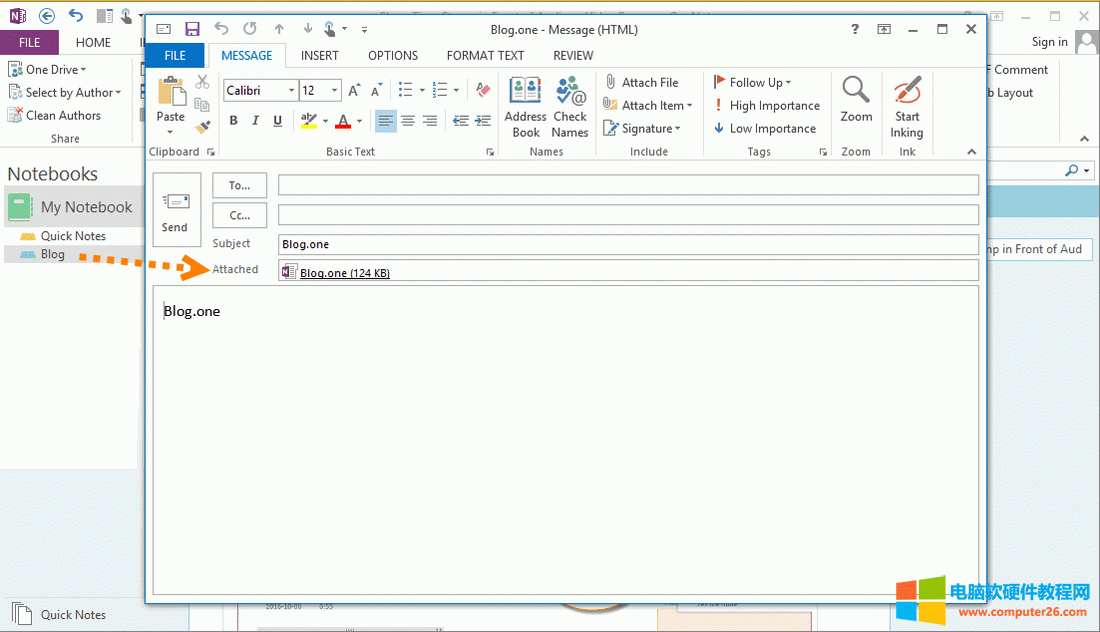Open the OPTIONS ribbon tab
Image resolution: width=1100 pixels, height=632 pixels.
tap(393, 55)
